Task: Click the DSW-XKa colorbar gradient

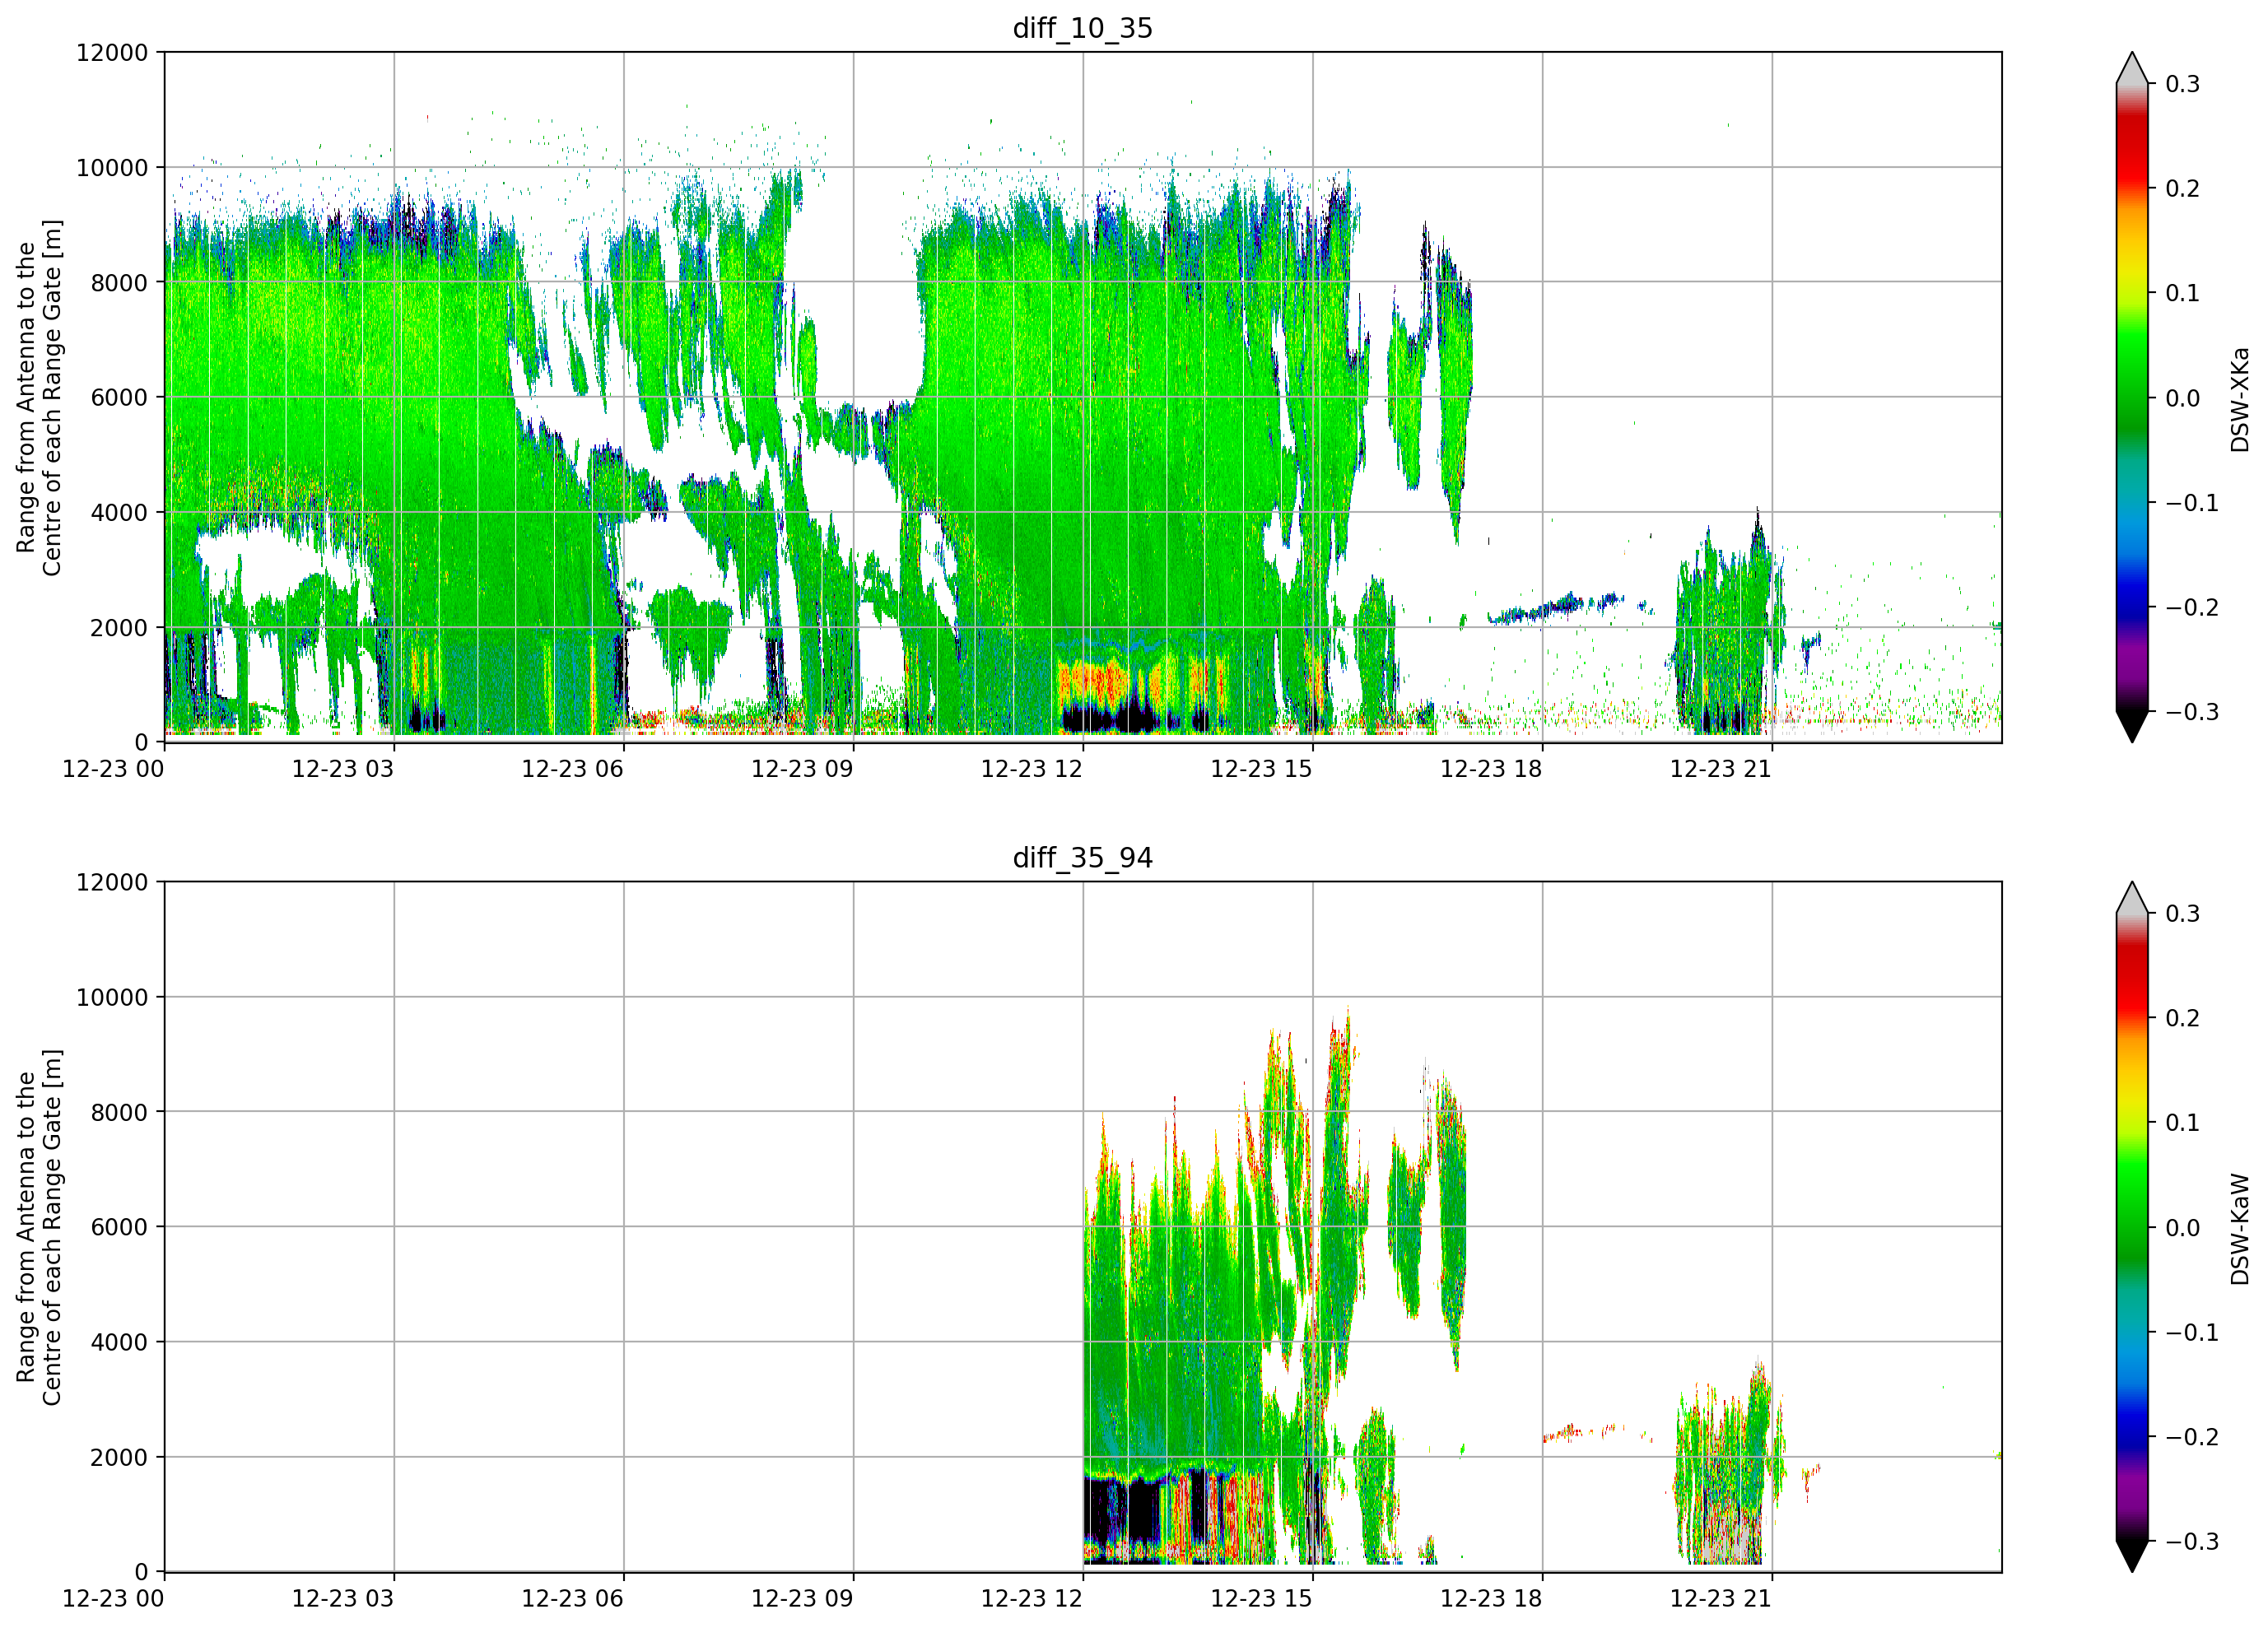Action: (x=2132, y=397)
